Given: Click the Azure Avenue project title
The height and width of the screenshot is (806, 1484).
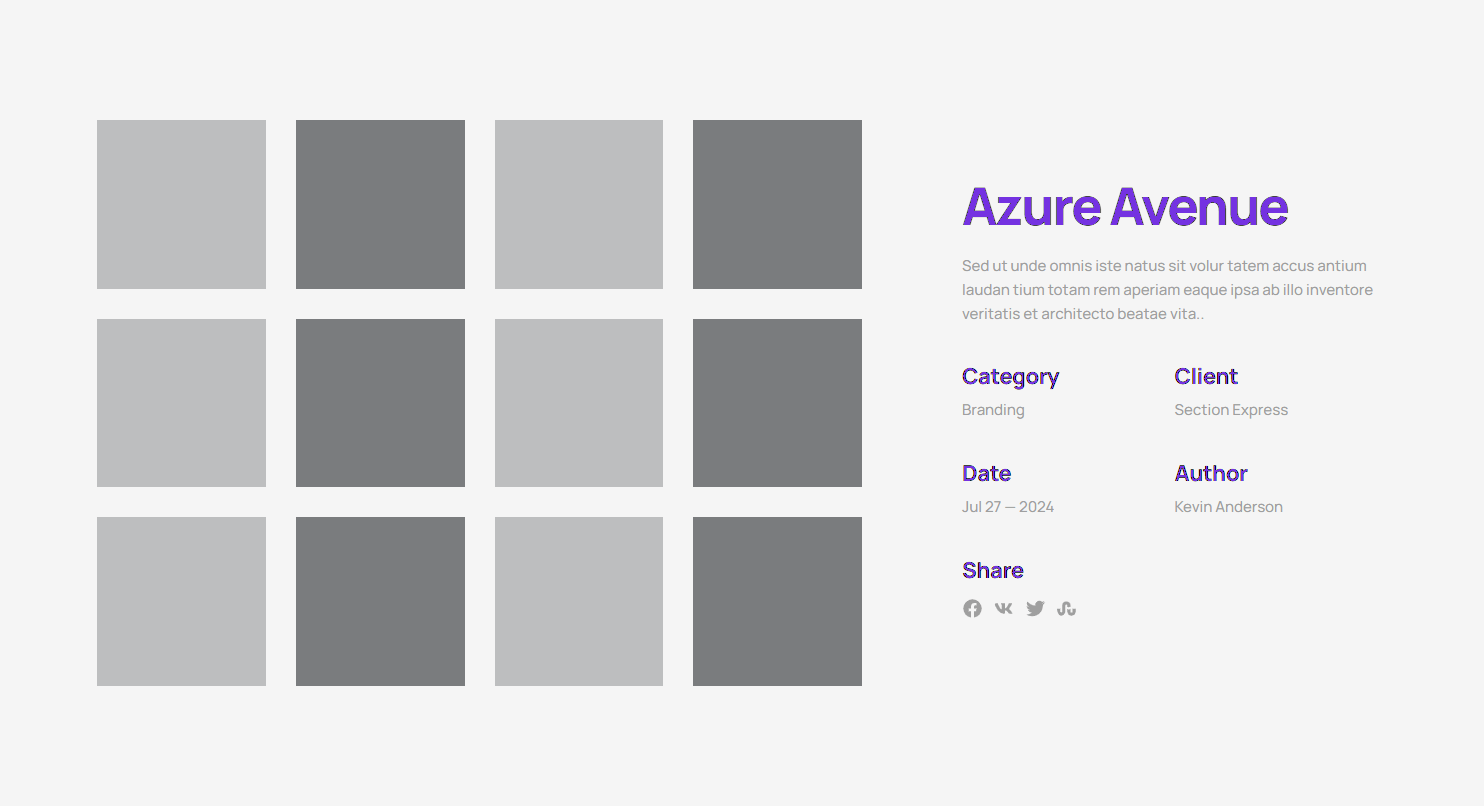Looking at the screenshot, I should [1124, 207].
